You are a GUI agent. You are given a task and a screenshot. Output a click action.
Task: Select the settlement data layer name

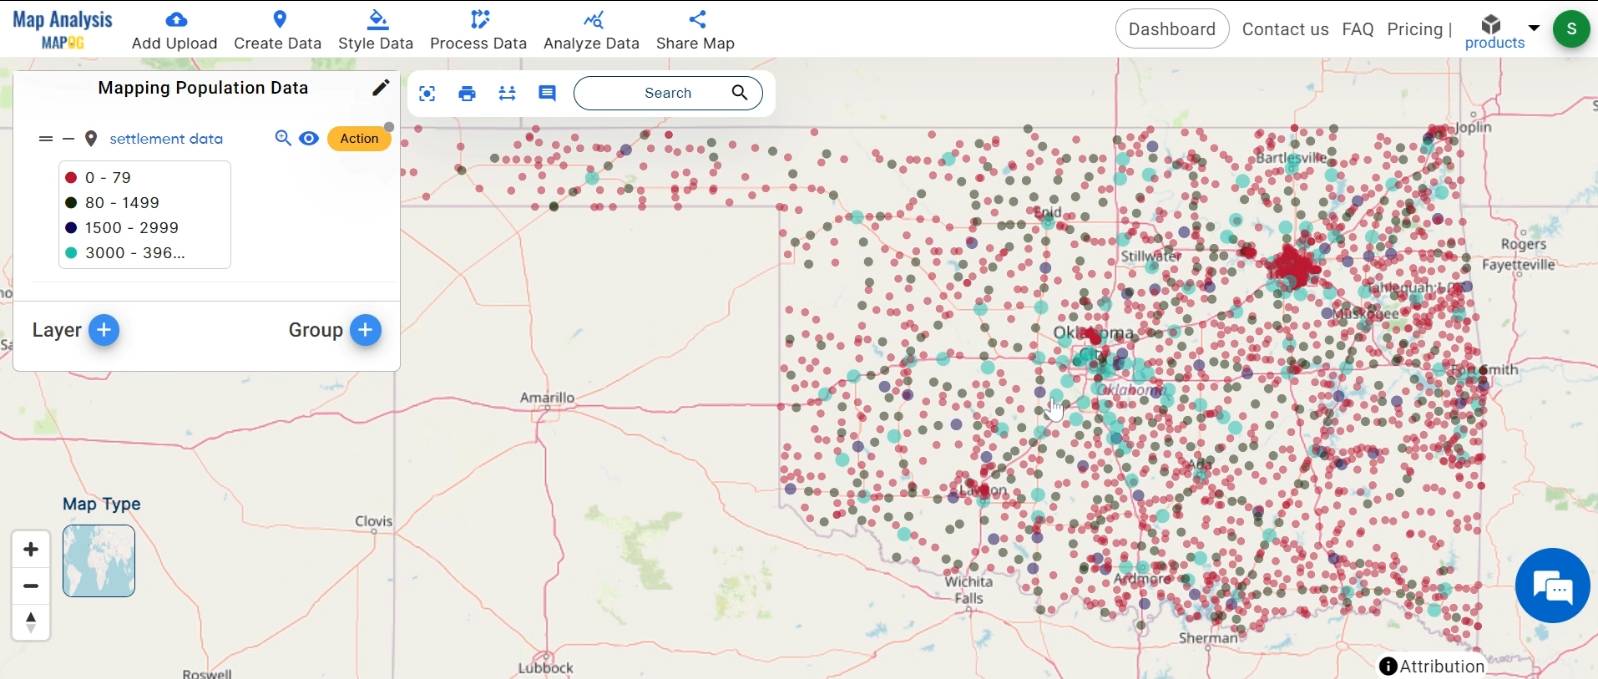[166, 139]
